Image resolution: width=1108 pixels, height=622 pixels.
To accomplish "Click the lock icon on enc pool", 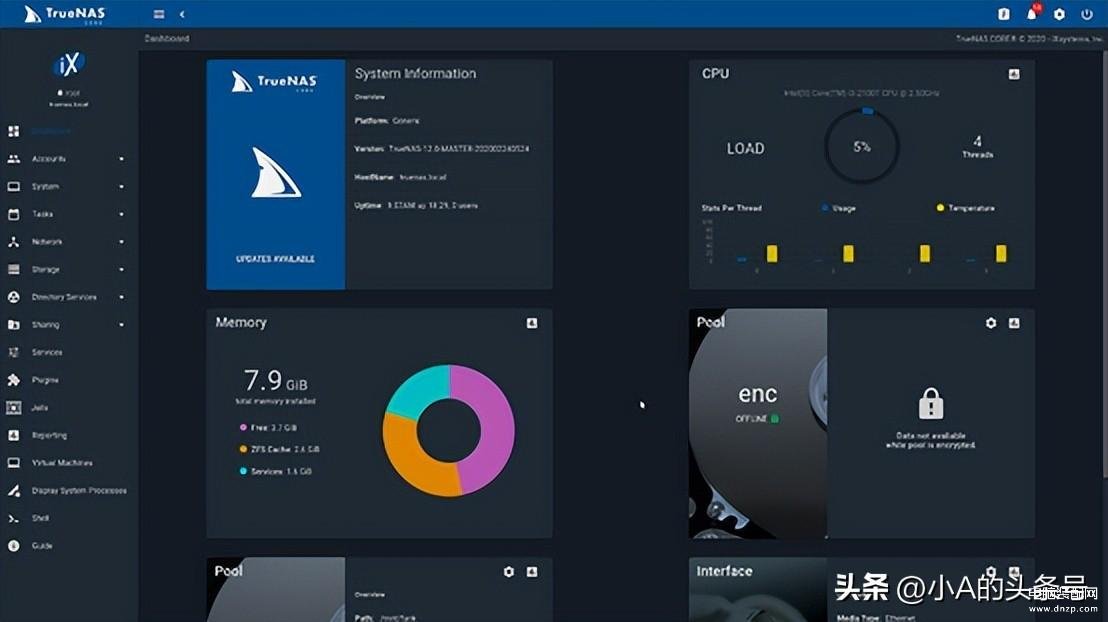I will pos(931,404).
